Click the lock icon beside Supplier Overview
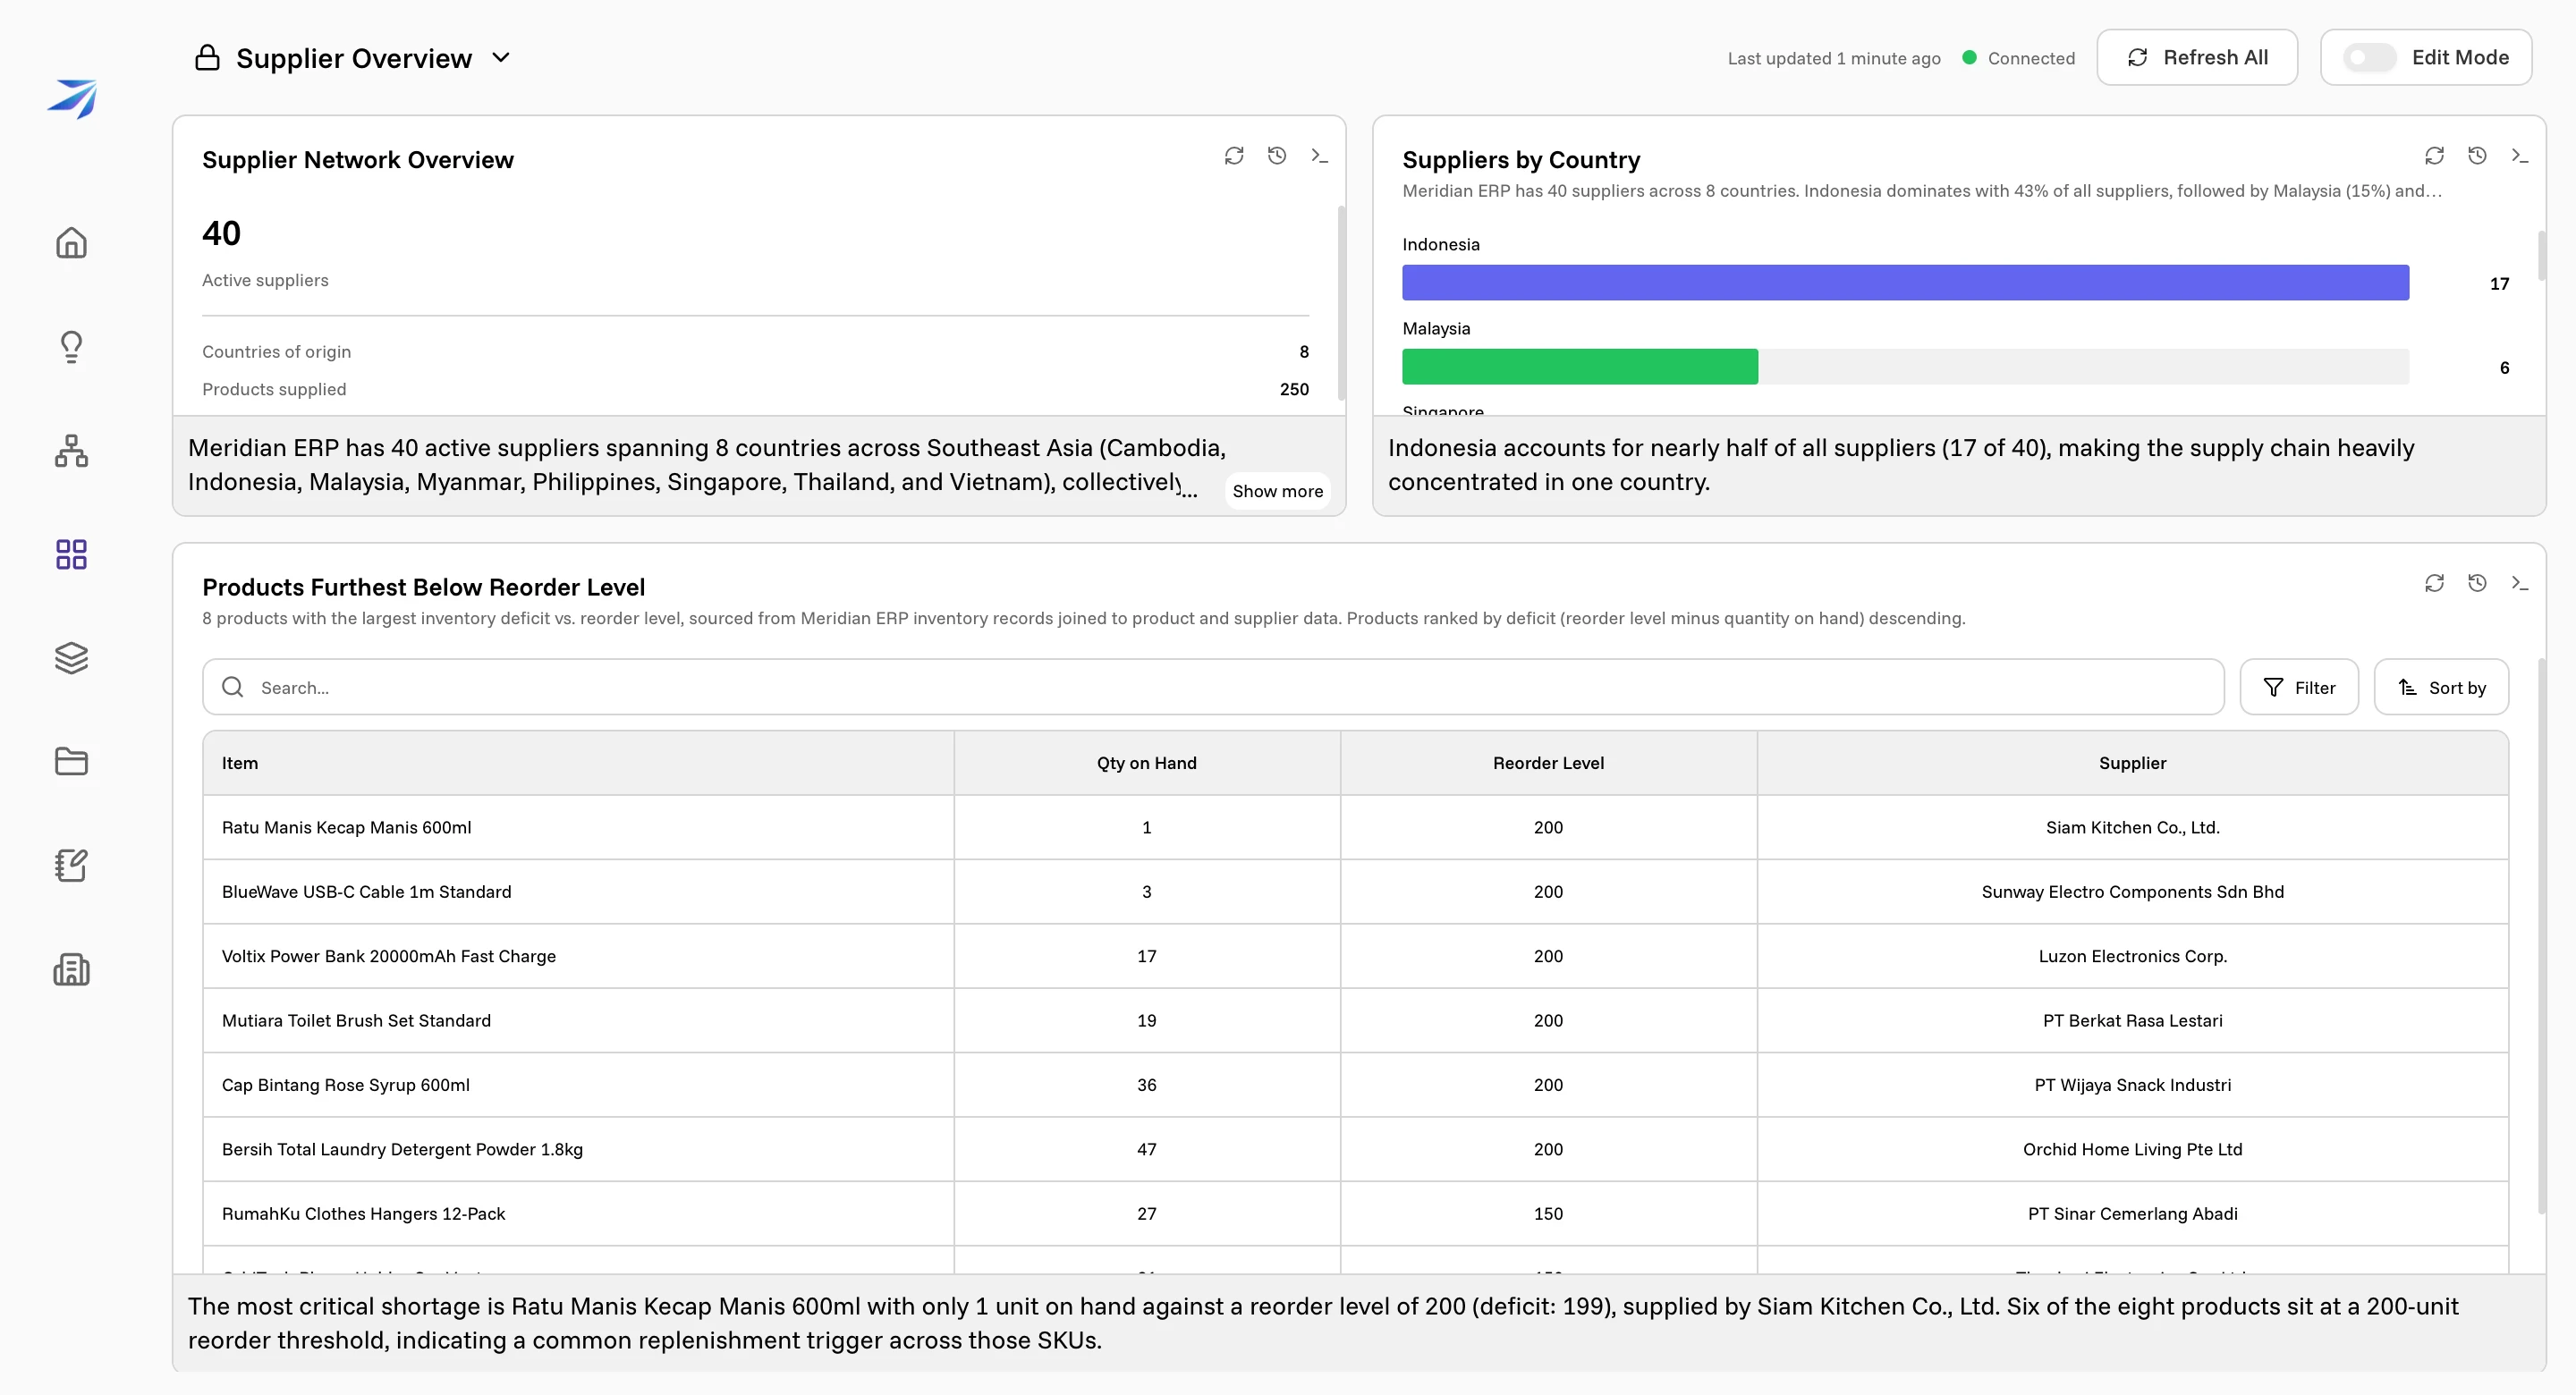The image size is (2576, 1395). point(207,58)
